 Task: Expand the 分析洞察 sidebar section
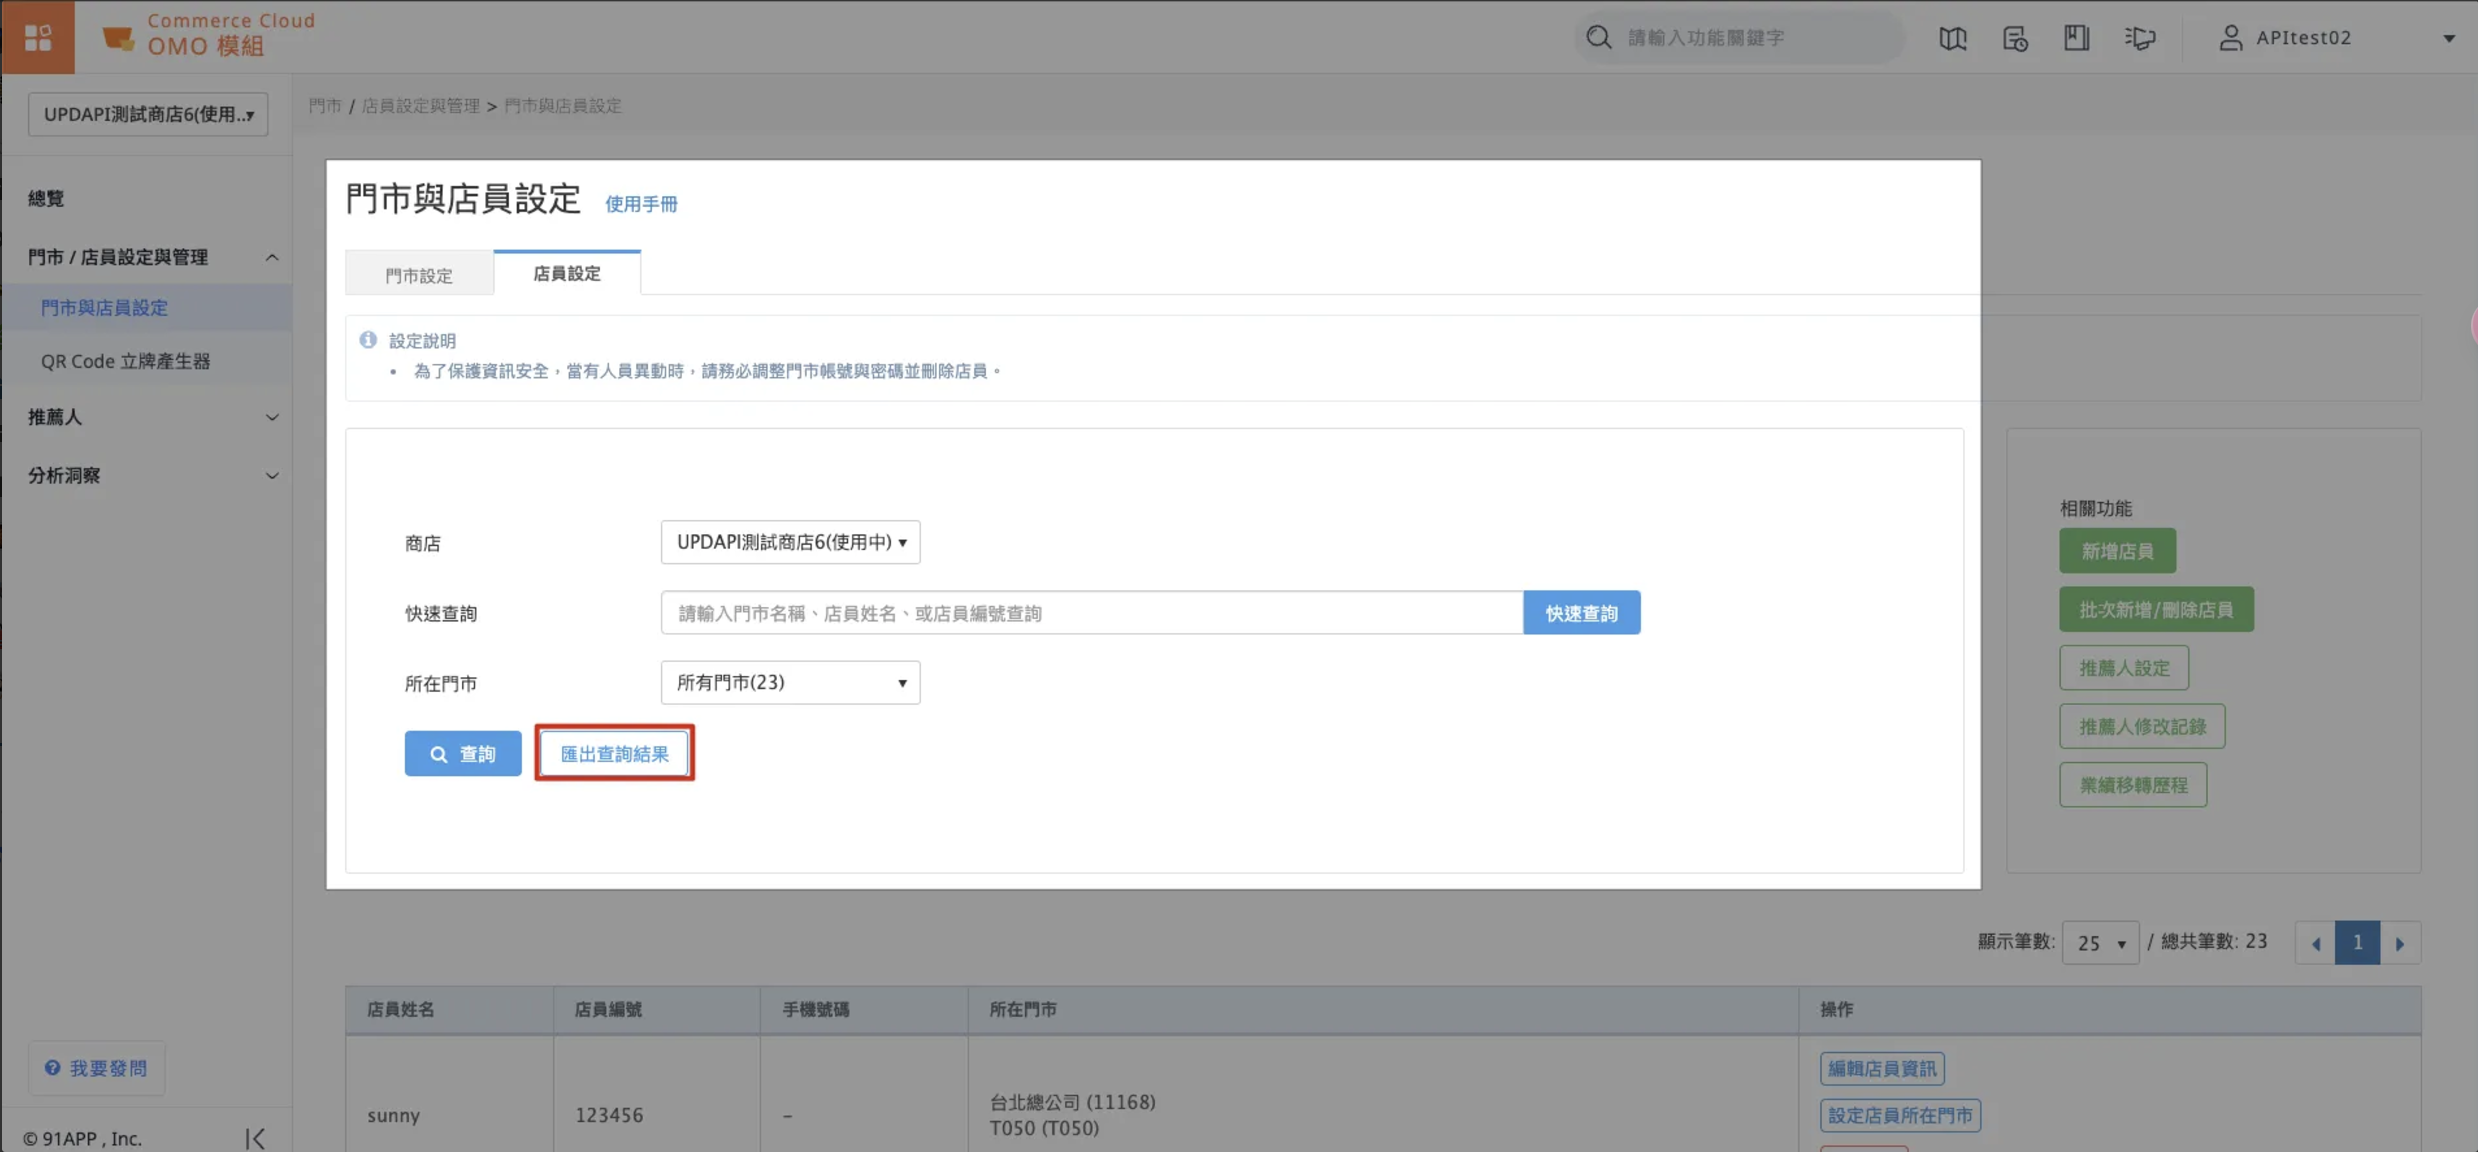150,475
